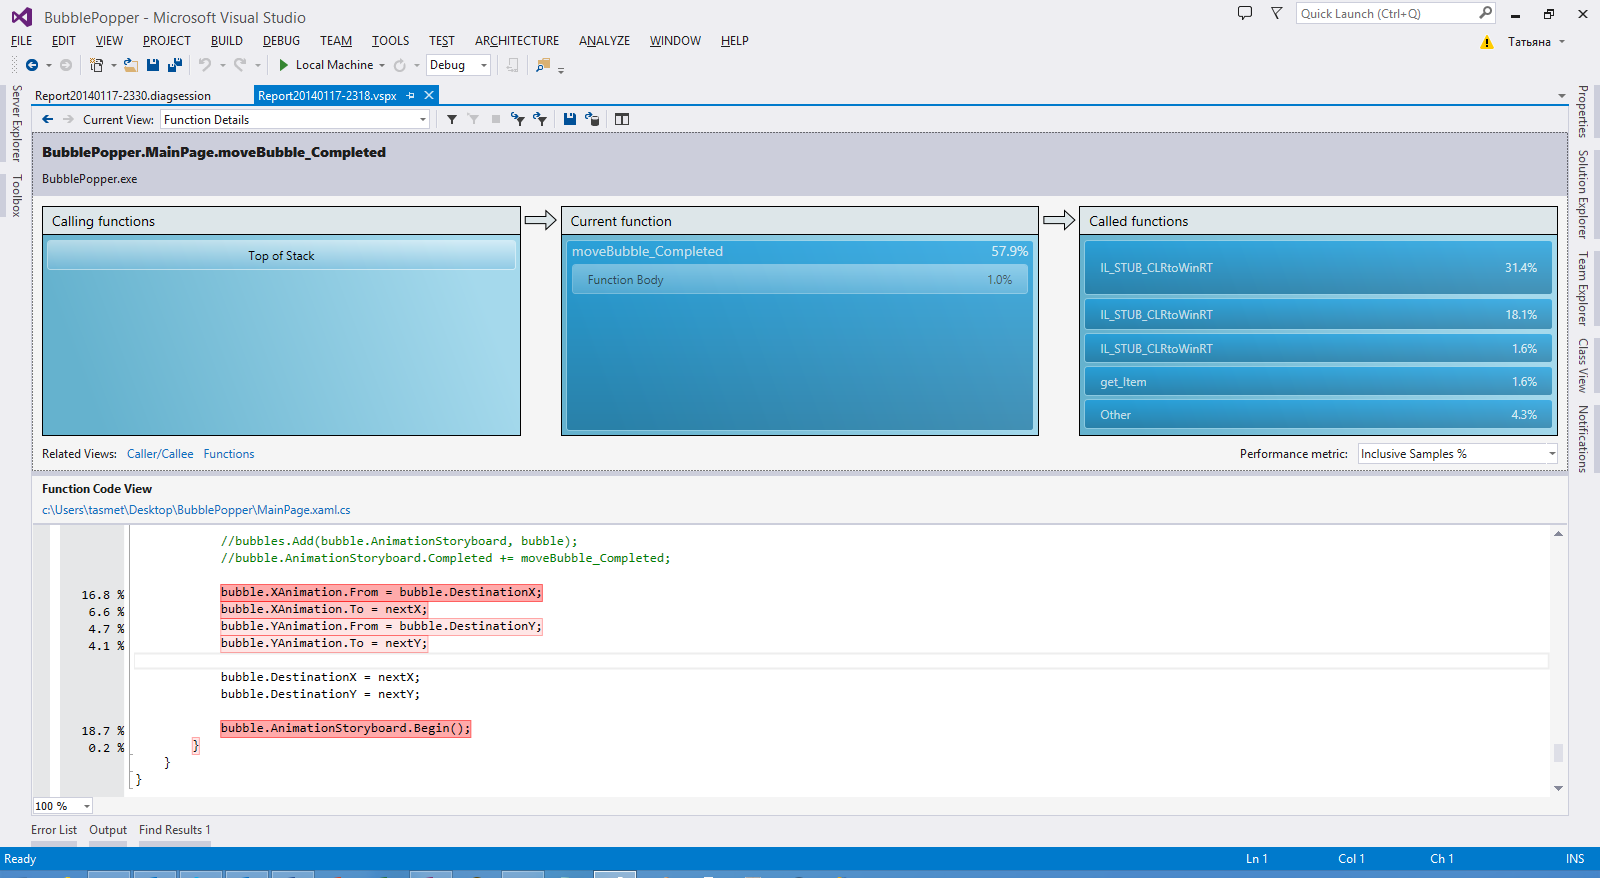Click the moveBubble_Completed 57.9% current function header
Screen dimensions: 1600x878
(800, 251)
